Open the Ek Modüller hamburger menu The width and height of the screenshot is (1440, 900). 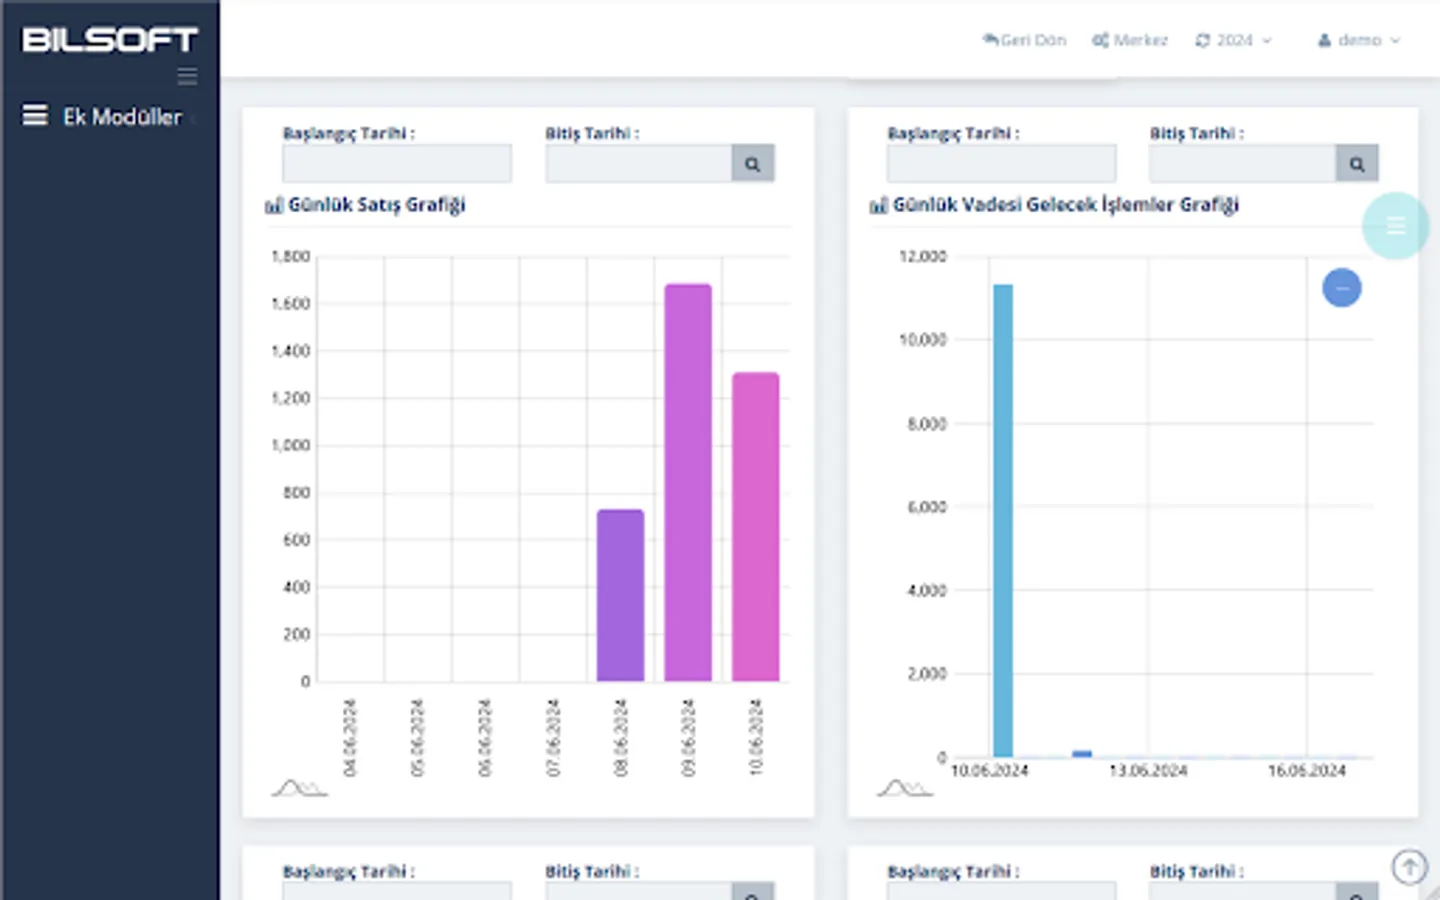tap(35, 116)
